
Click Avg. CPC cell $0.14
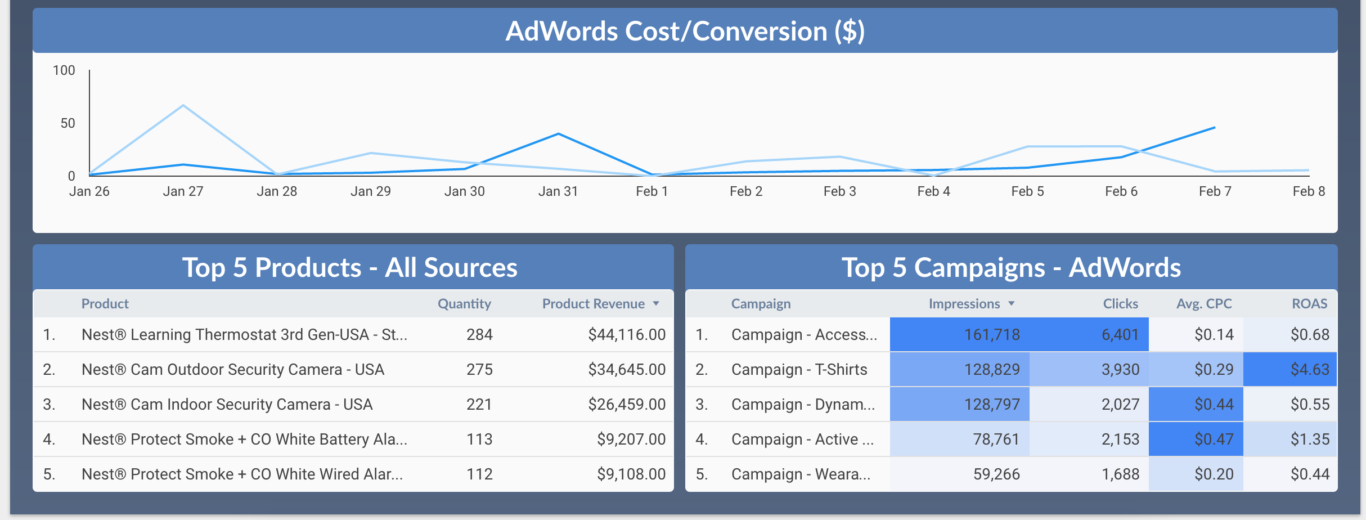(1197, 334)
